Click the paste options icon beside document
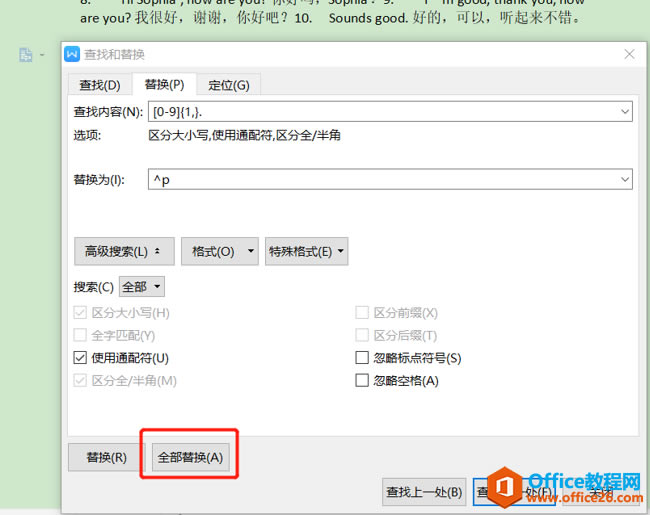 [x=26, y=55]
